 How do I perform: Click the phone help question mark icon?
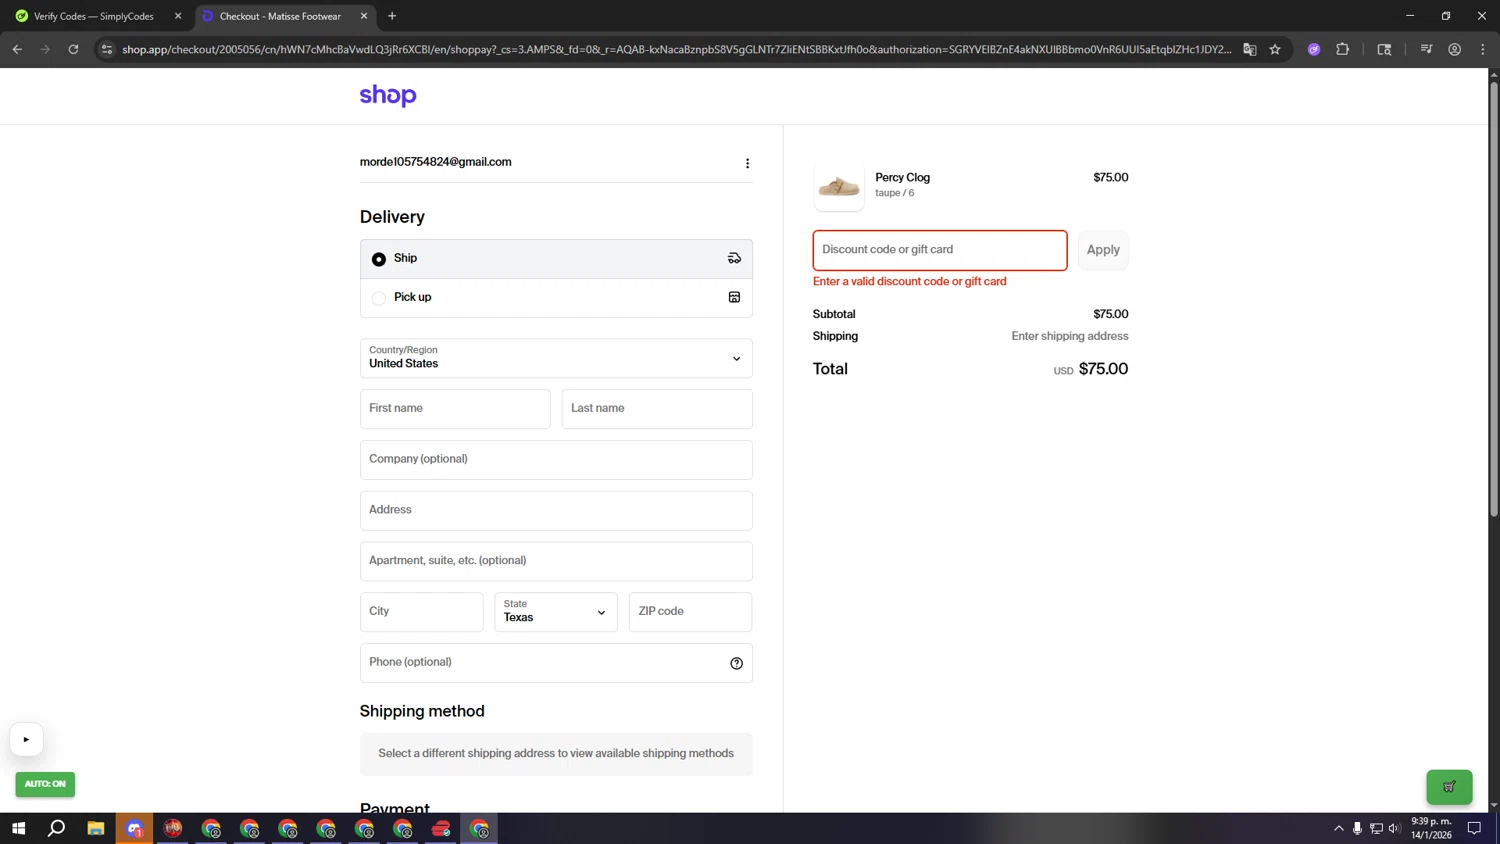click(x=736, y=663)
